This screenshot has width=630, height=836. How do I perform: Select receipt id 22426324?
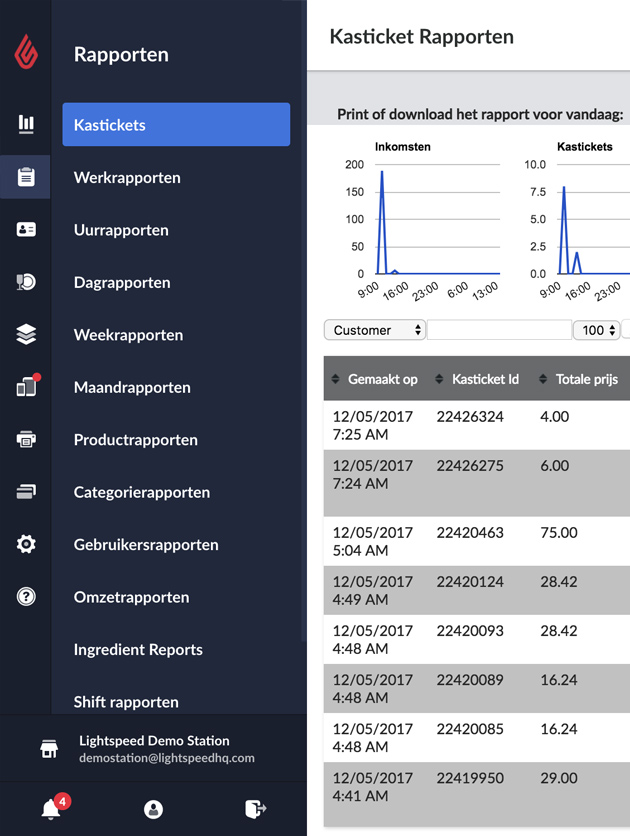click(470, 416)
